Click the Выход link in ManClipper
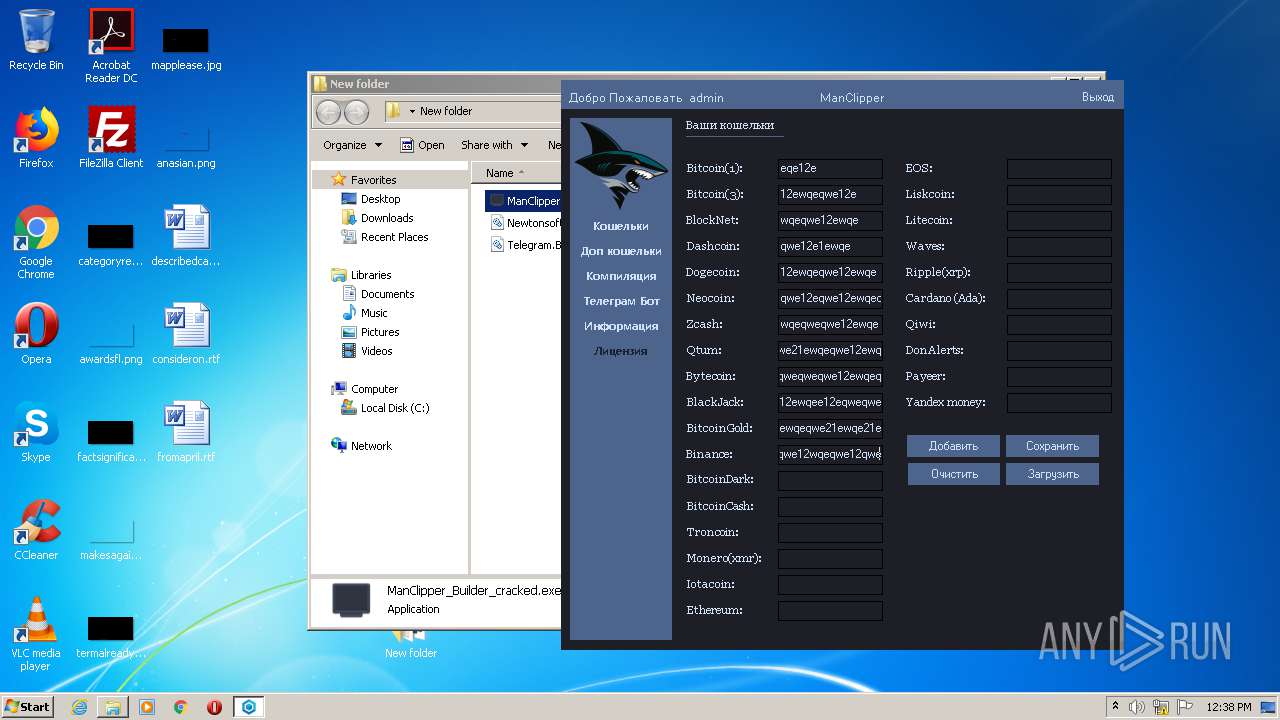 (1097, 97)
